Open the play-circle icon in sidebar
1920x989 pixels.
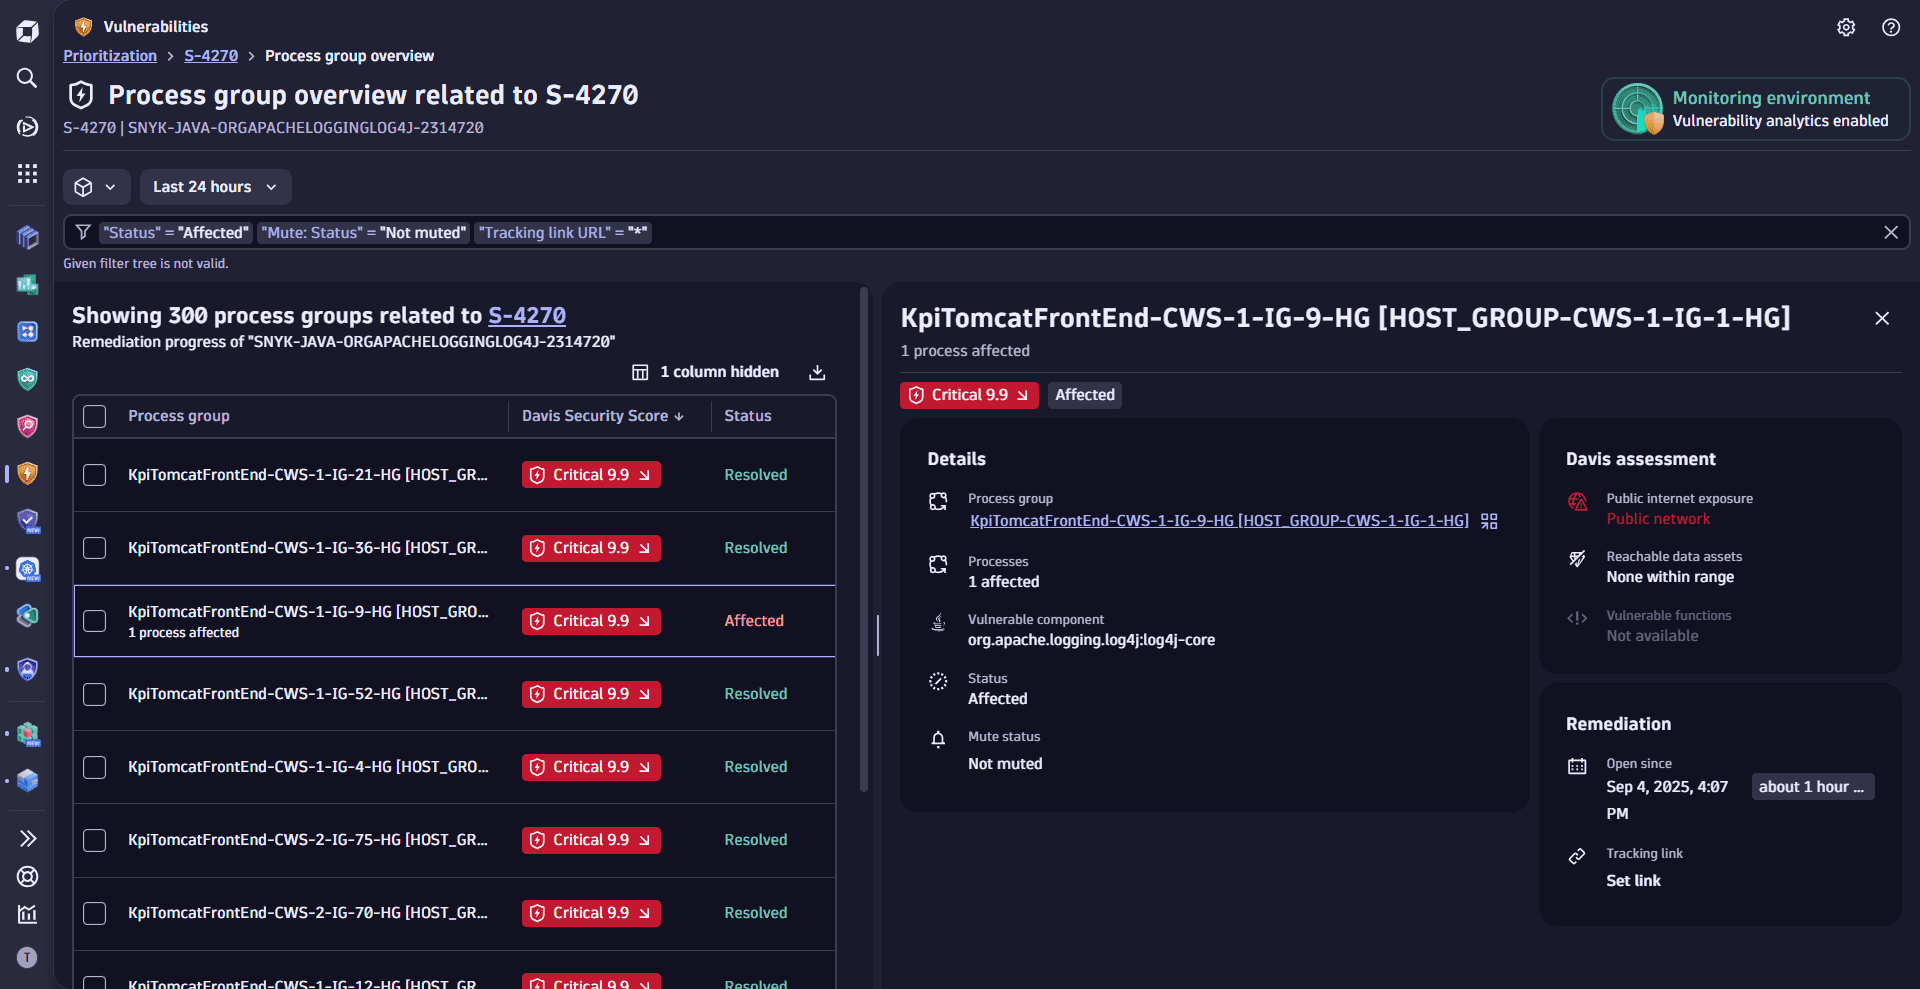(27, 127)
